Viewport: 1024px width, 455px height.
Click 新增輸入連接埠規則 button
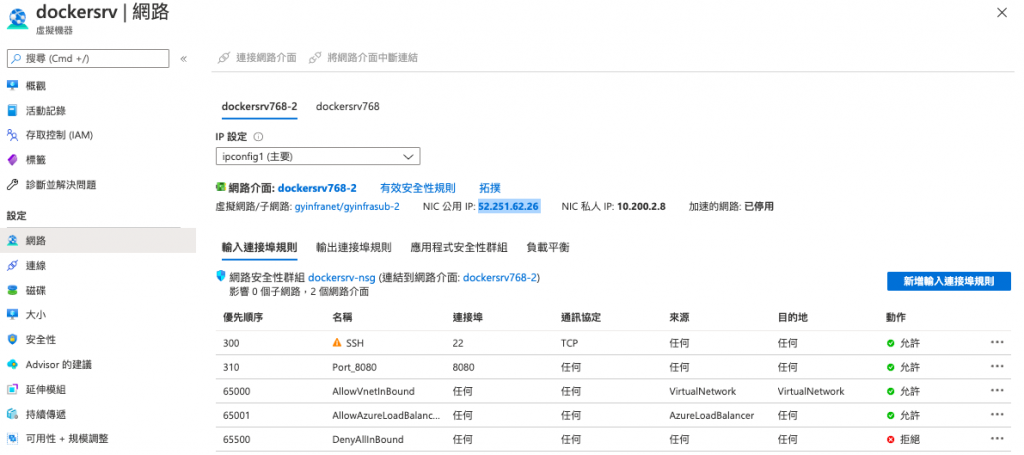949,281
